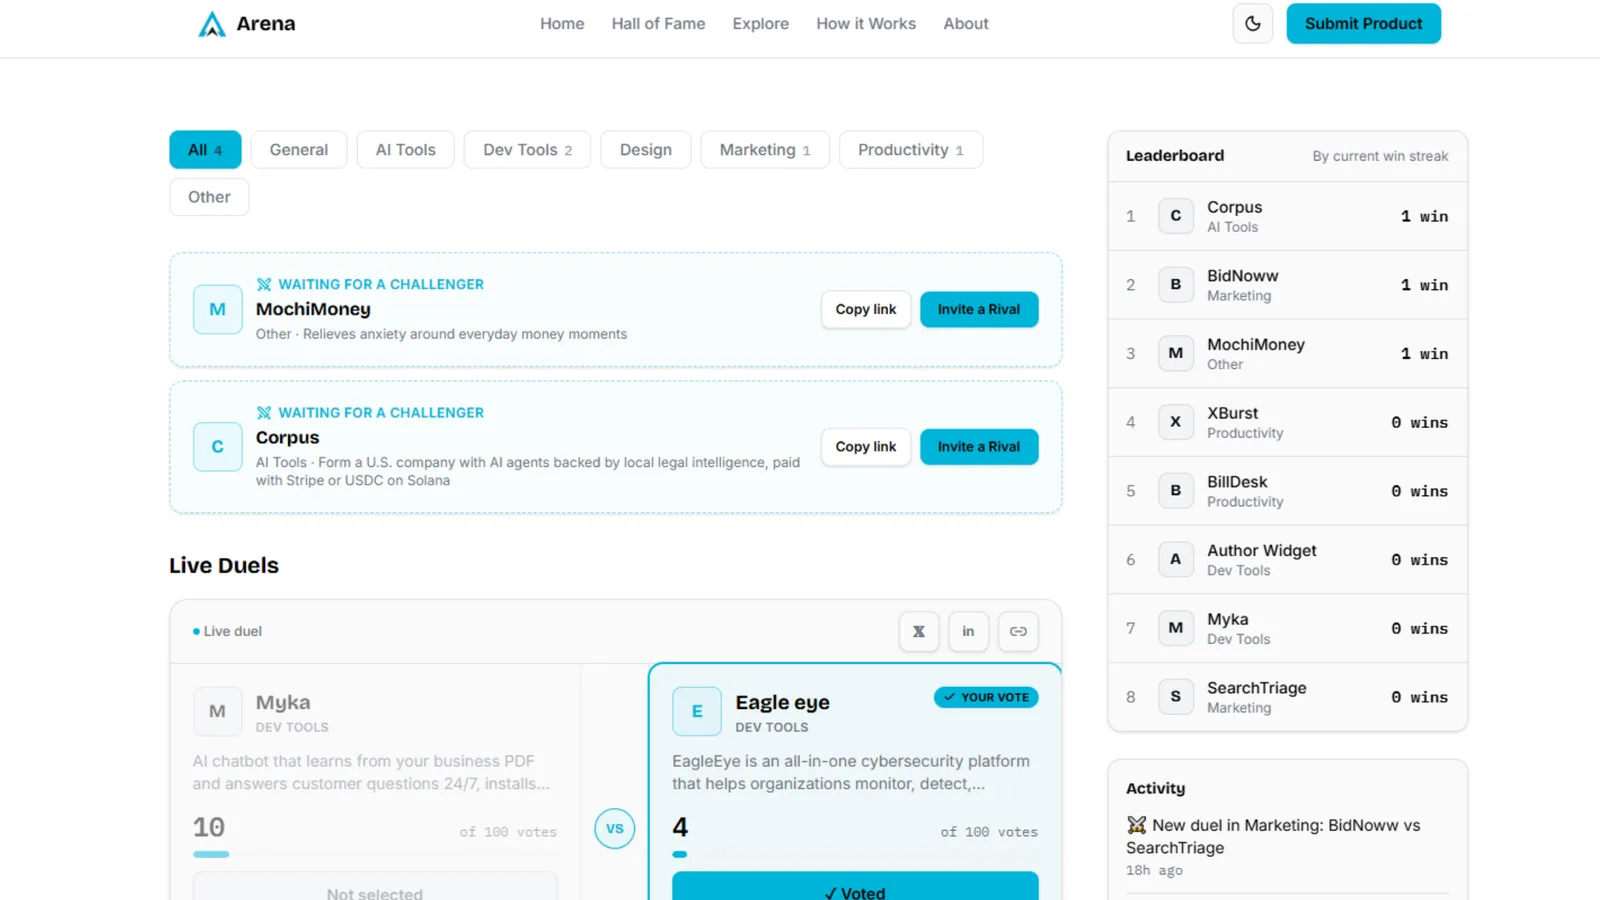Image resolution: width=1600 pixels, height=900 pixels.
Task: Go to the How it Works page
Action: coord(866,24)
